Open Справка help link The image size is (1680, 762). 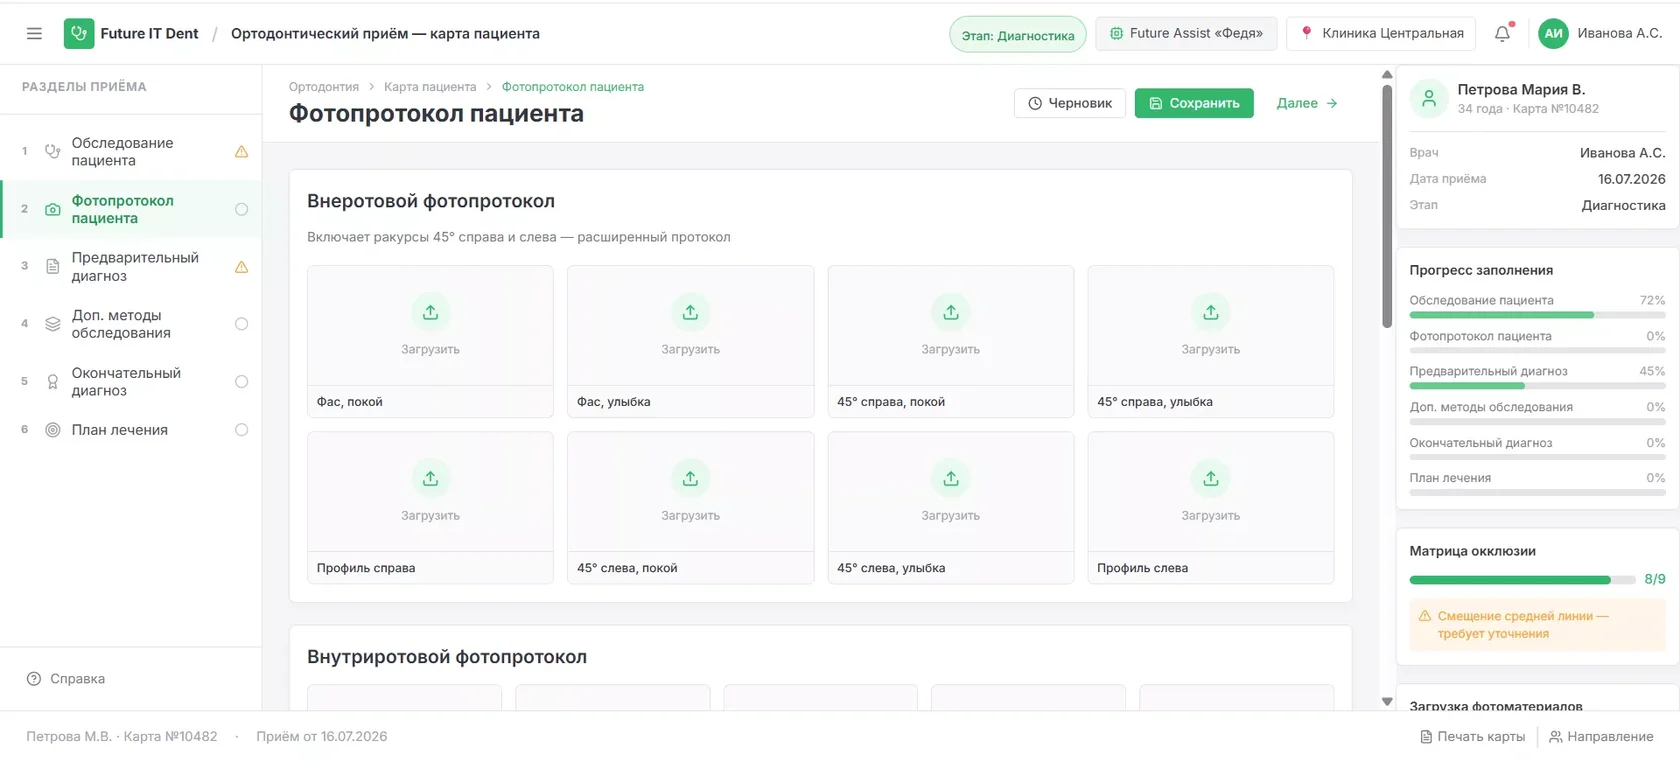[66, 679]
